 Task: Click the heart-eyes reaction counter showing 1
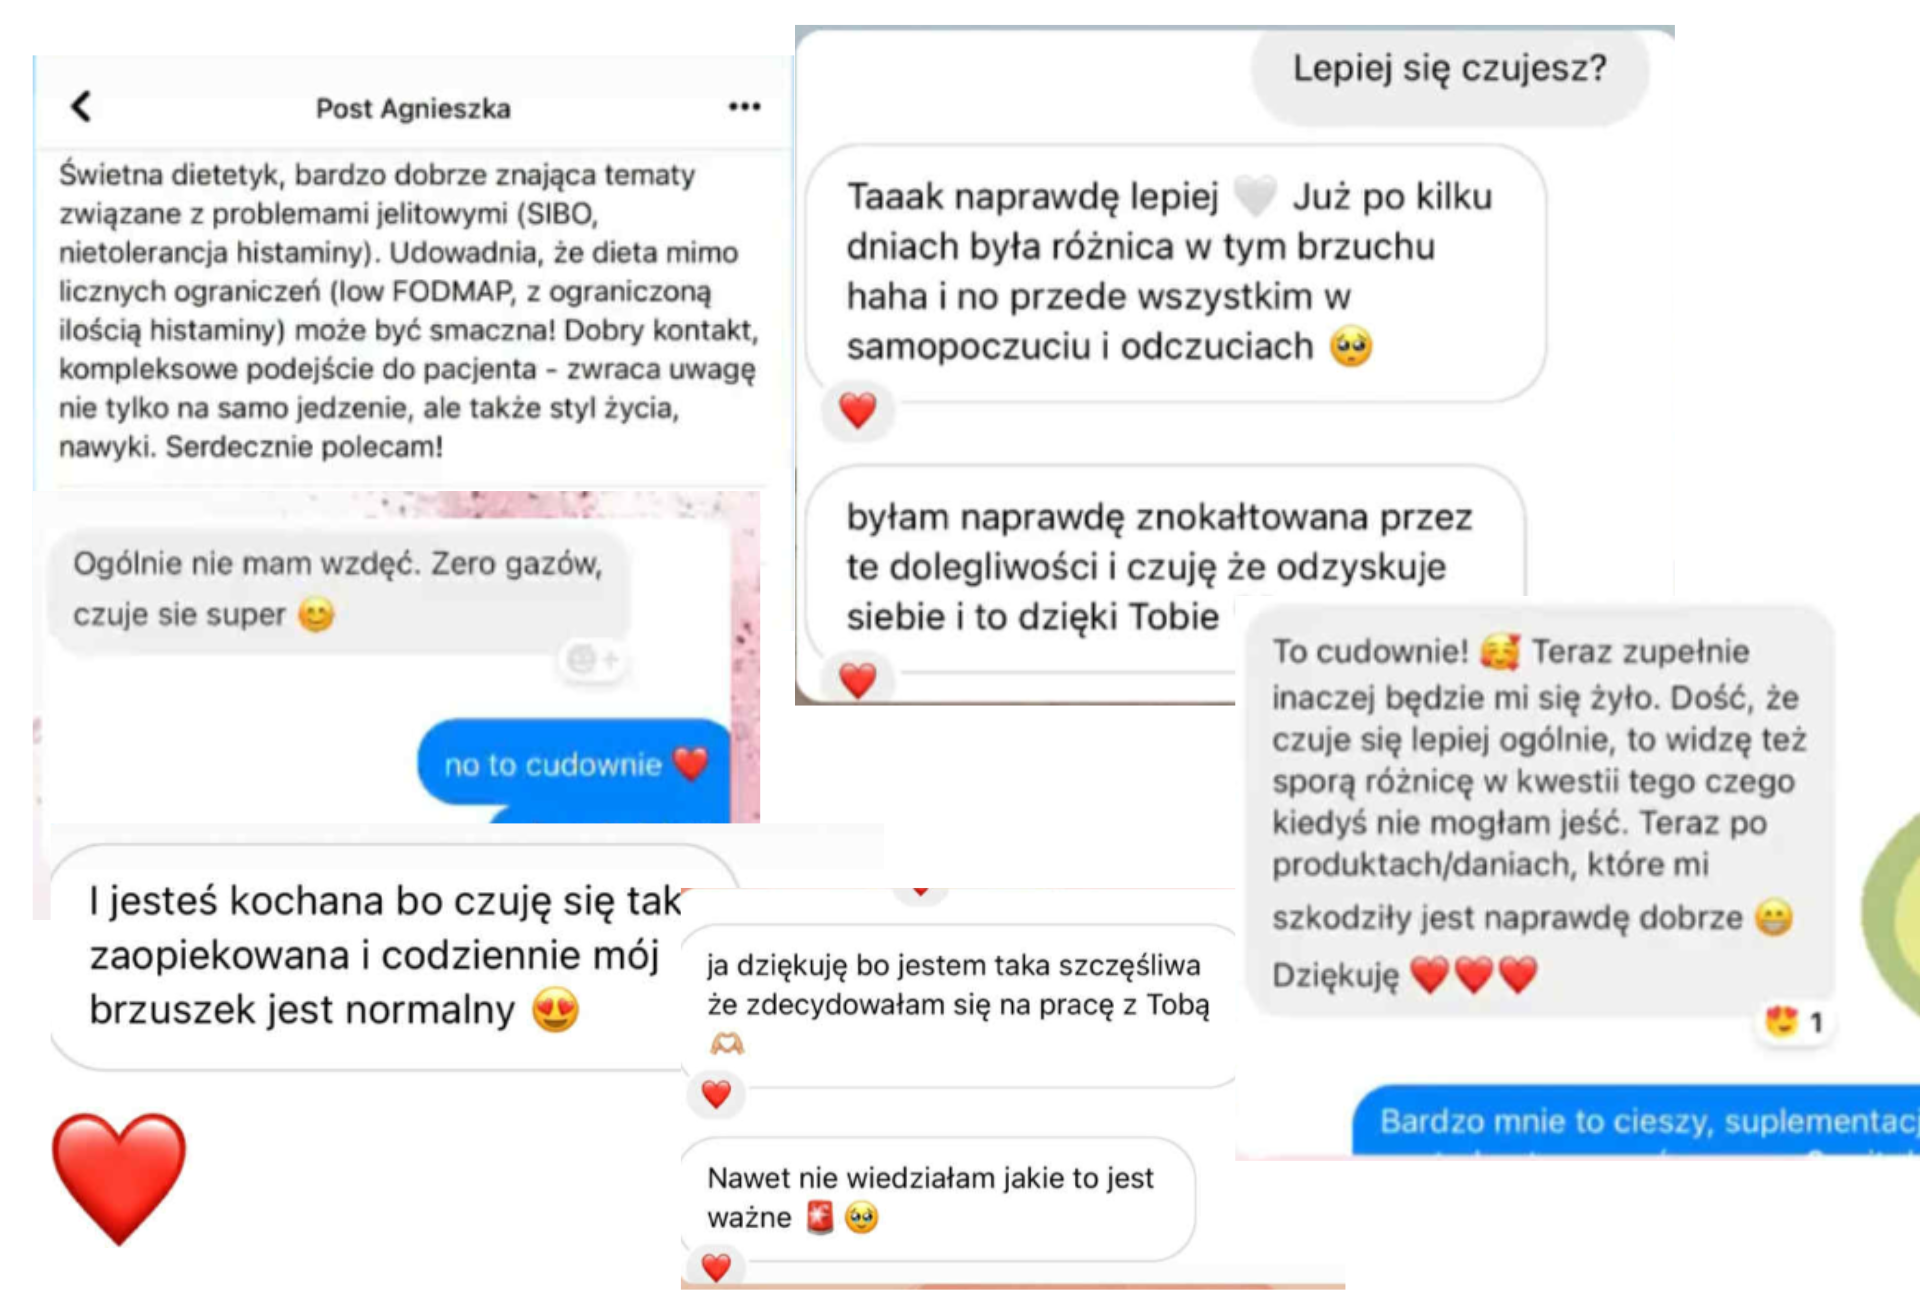pyautogui.click(x=1795, y=1022)
